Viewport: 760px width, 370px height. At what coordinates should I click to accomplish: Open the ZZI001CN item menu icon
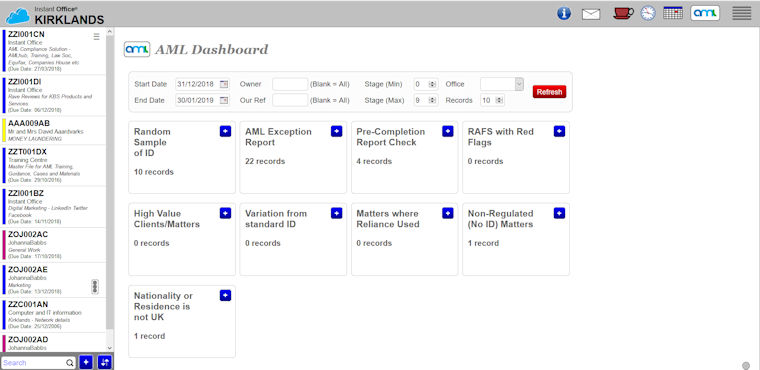96,36
